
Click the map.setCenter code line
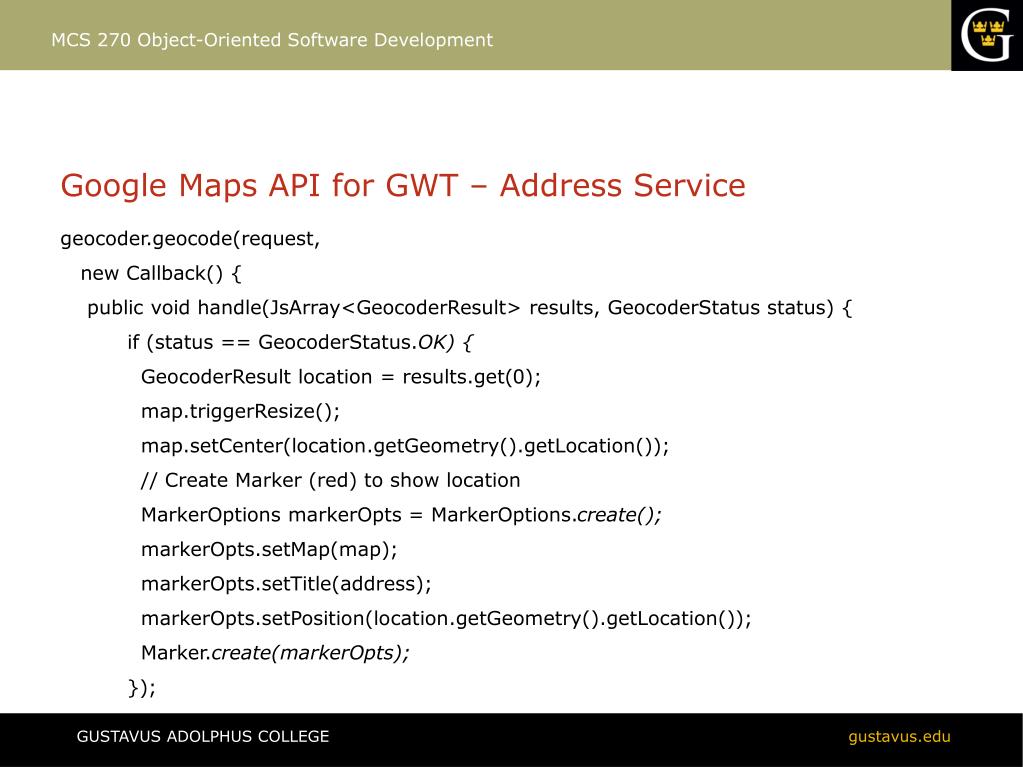point(405,446)
